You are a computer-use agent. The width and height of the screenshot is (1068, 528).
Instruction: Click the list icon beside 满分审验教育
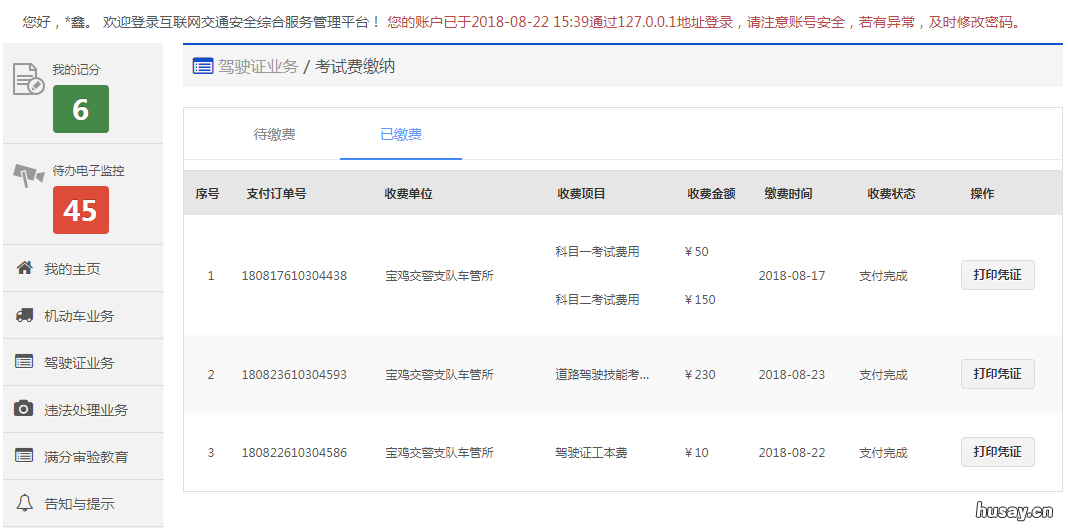point(25,455)
